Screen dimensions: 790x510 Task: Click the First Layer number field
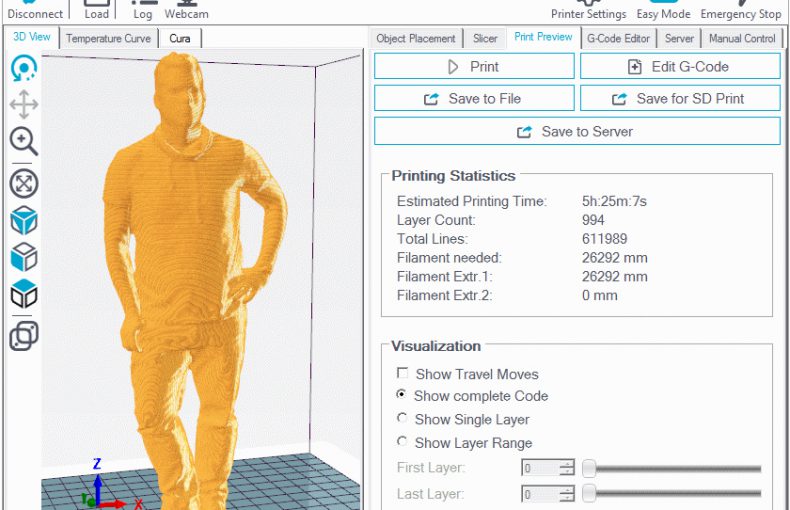coord(539,468)
